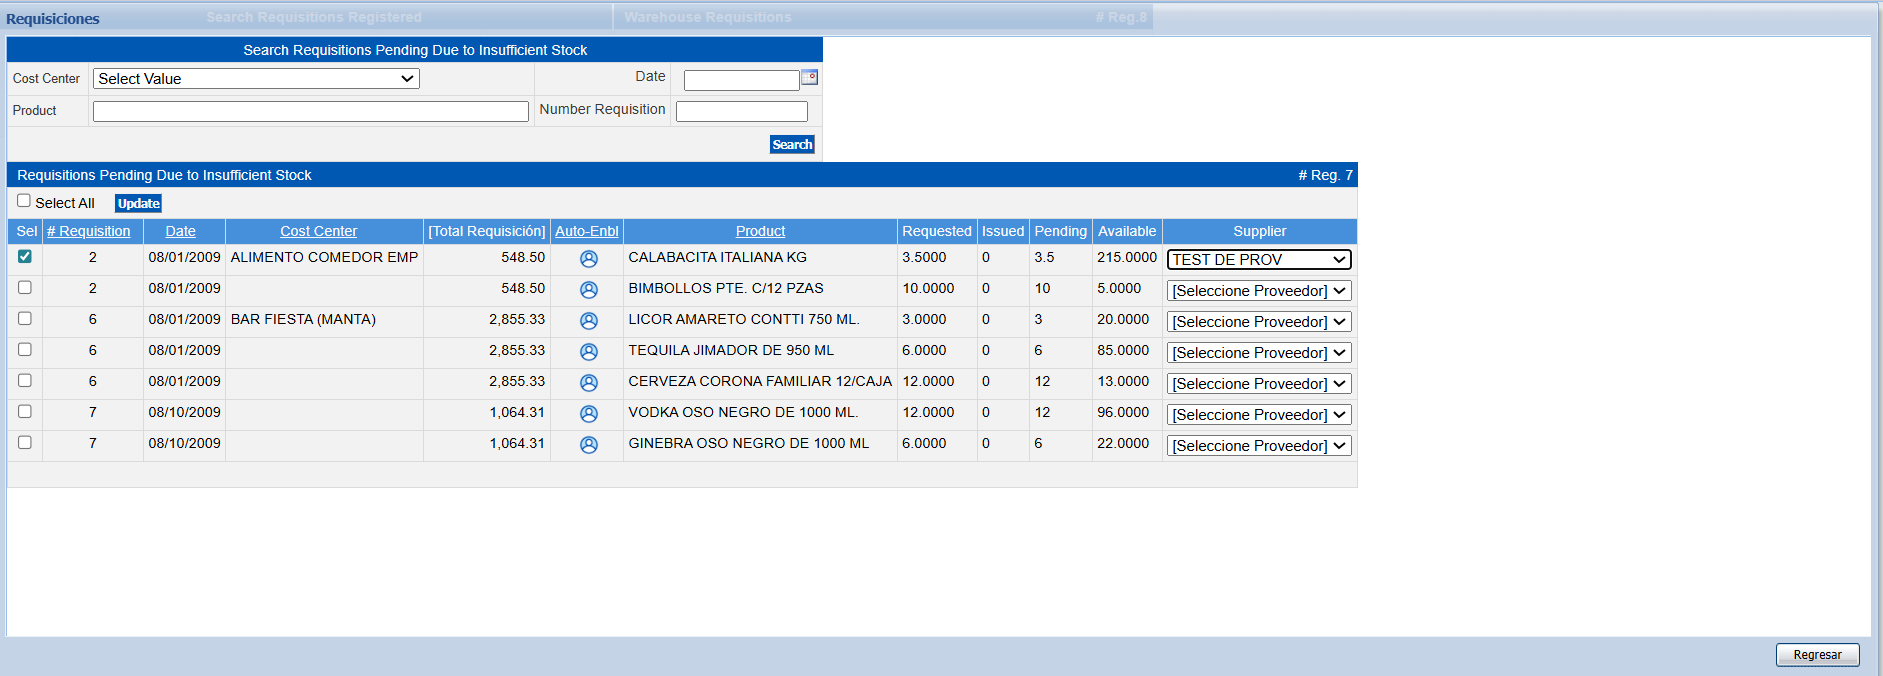Screen dimensions: 1883x676
Task: Uncheck the CALABACITA ITALIANA row checkbox
Action: tap(25, 257)
